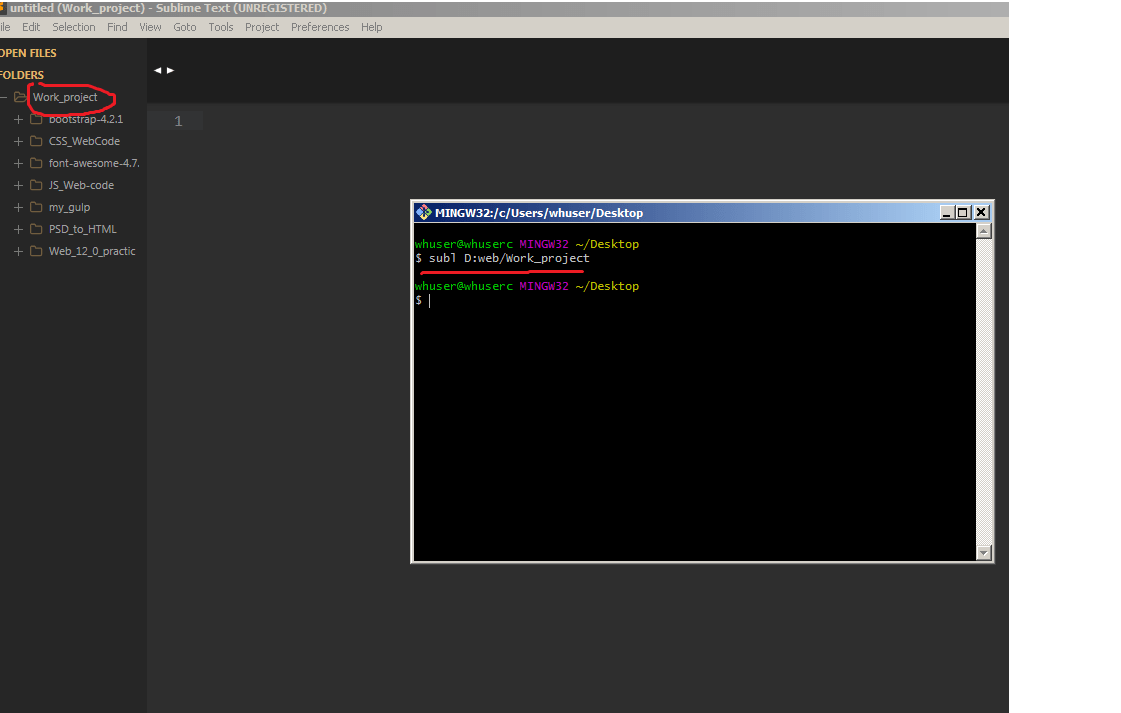Open the Find menu

117,27
